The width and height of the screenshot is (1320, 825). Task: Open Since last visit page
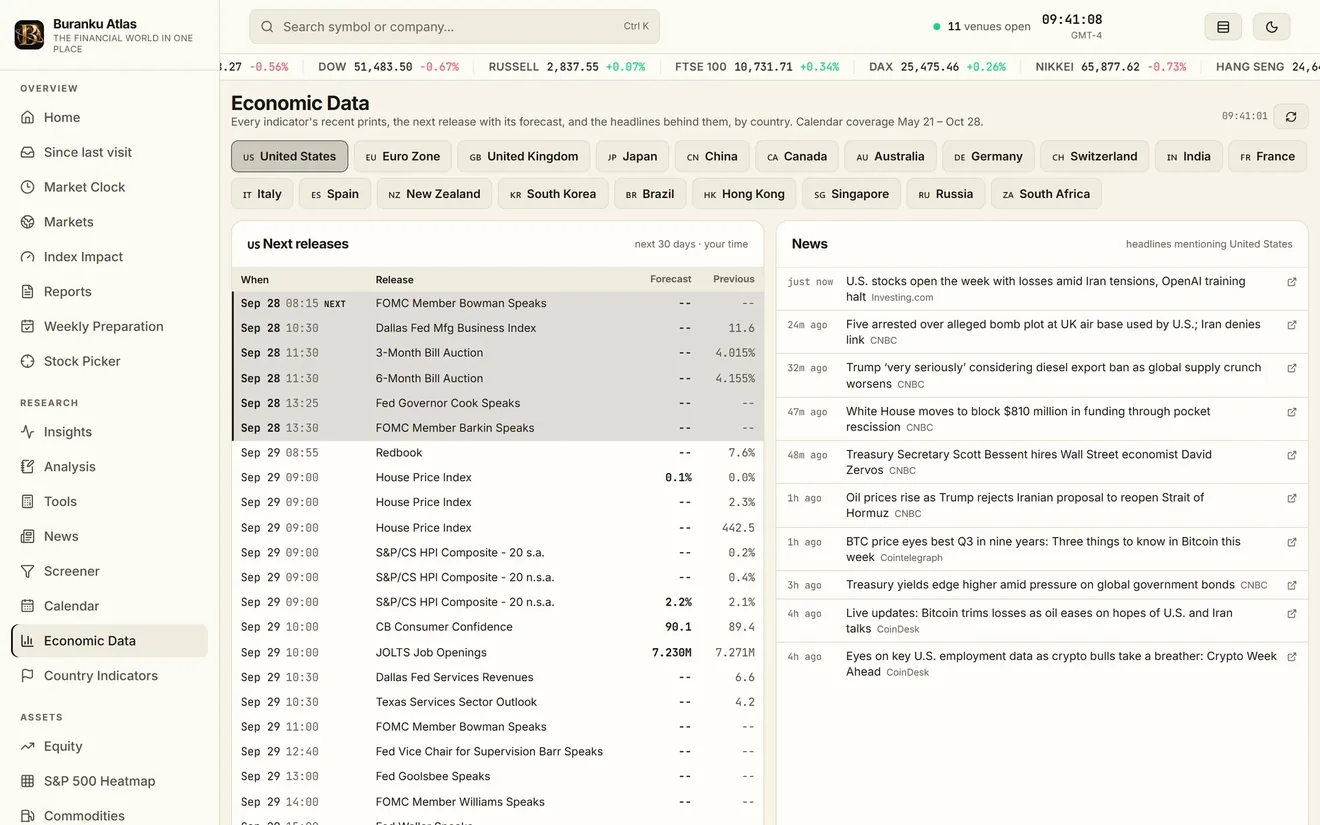(x=109, y=152)
